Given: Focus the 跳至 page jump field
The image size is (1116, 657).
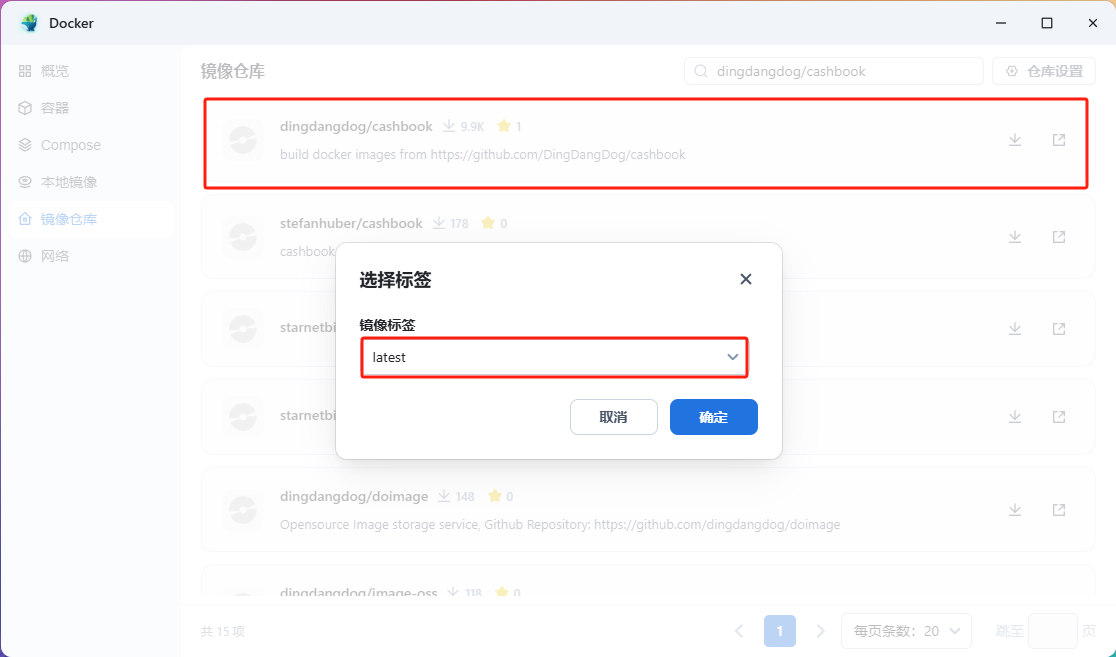Looking at the screenshot, I should tap(1053, 631).
